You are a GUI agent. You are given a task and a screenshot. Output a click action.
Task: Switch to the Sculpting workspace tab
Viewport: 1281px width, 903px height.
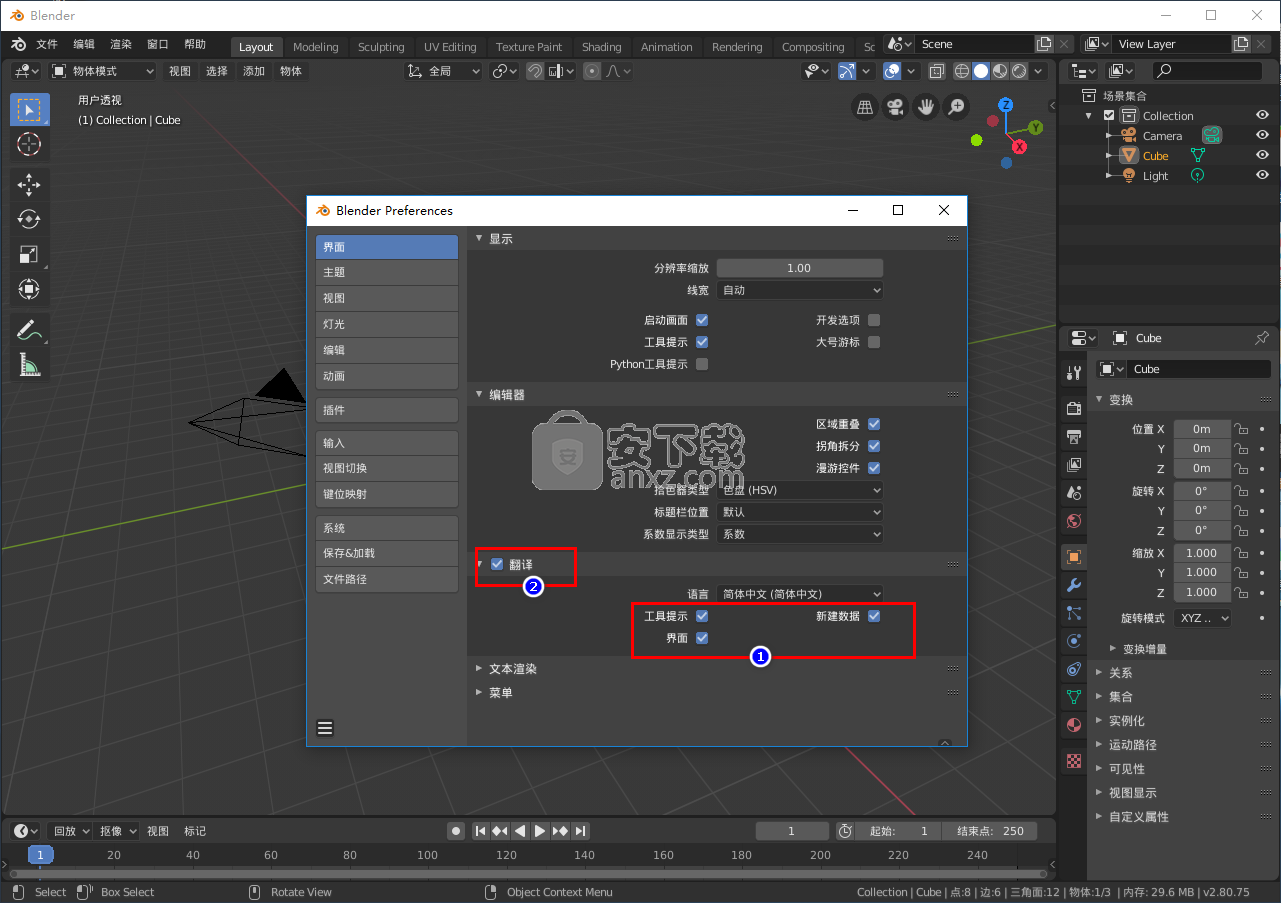pos(381,47)
